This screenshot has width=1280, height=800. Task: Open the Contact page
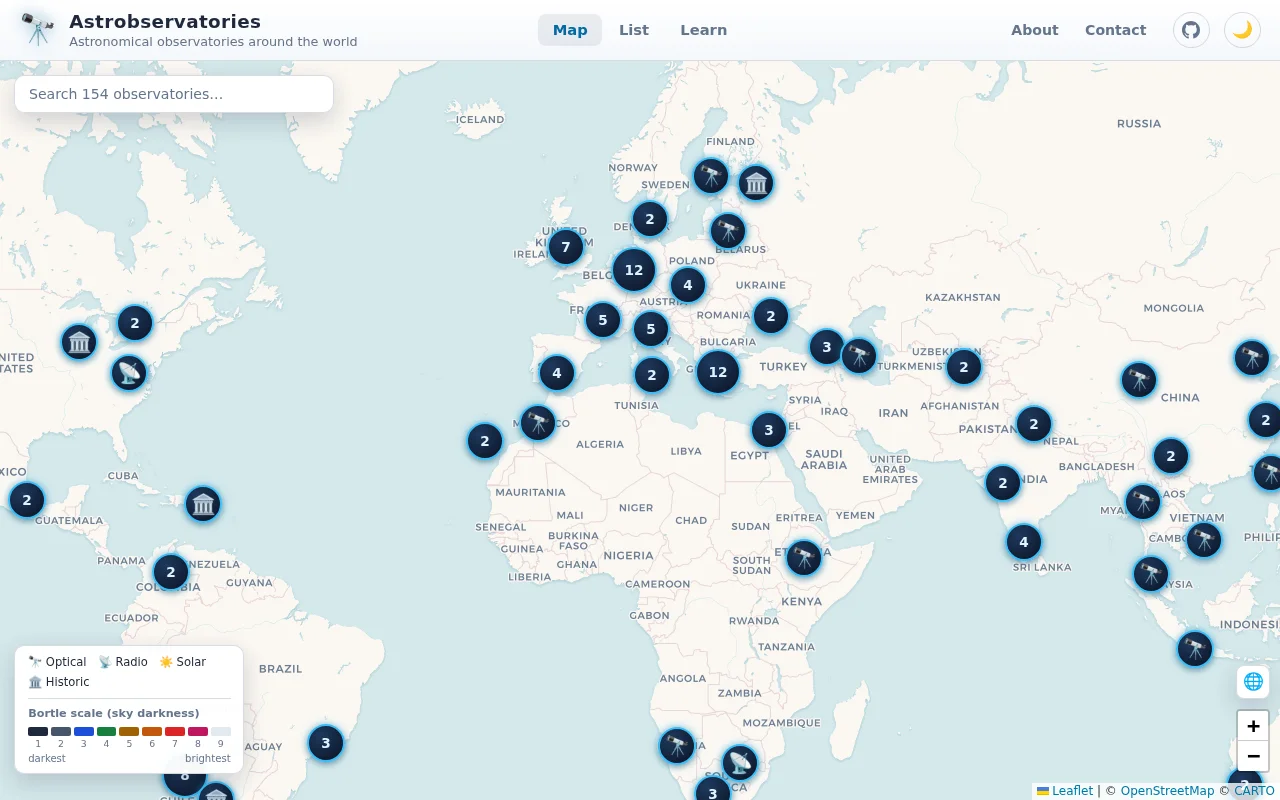(1115, 30)
